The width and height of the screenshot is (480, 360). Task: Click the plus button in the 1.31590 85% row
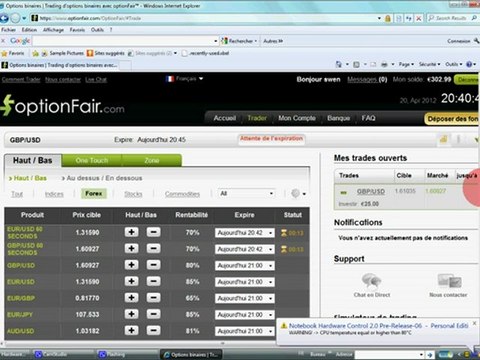[x=131, y=281]
